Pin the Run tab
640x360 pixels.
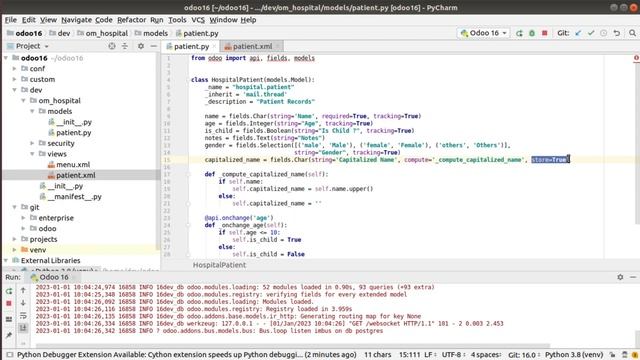tap(9, 335)
